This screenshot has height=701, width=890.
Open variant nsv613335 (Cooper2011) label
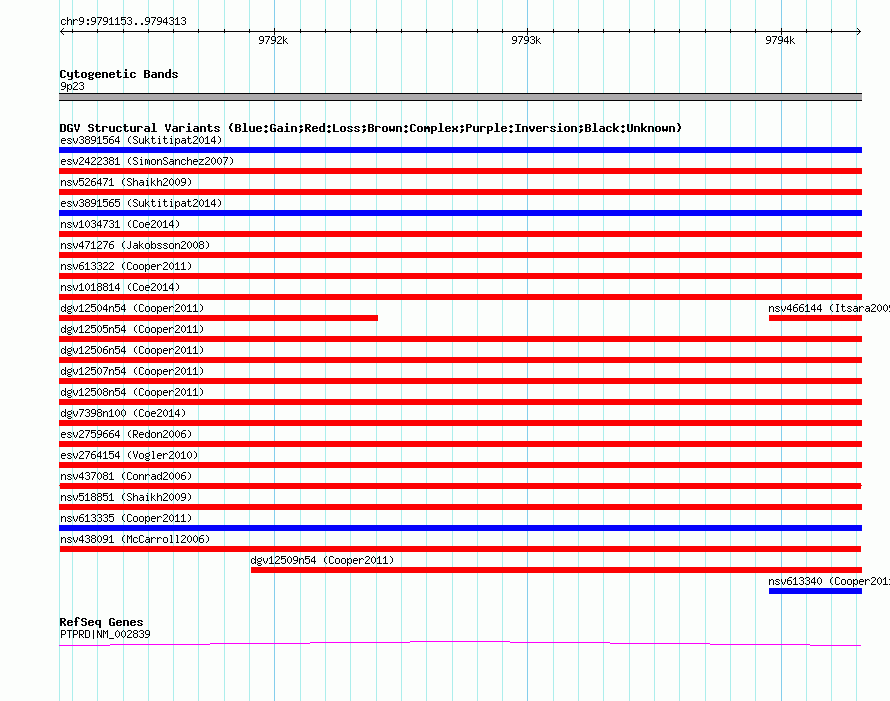click(126, 518)
